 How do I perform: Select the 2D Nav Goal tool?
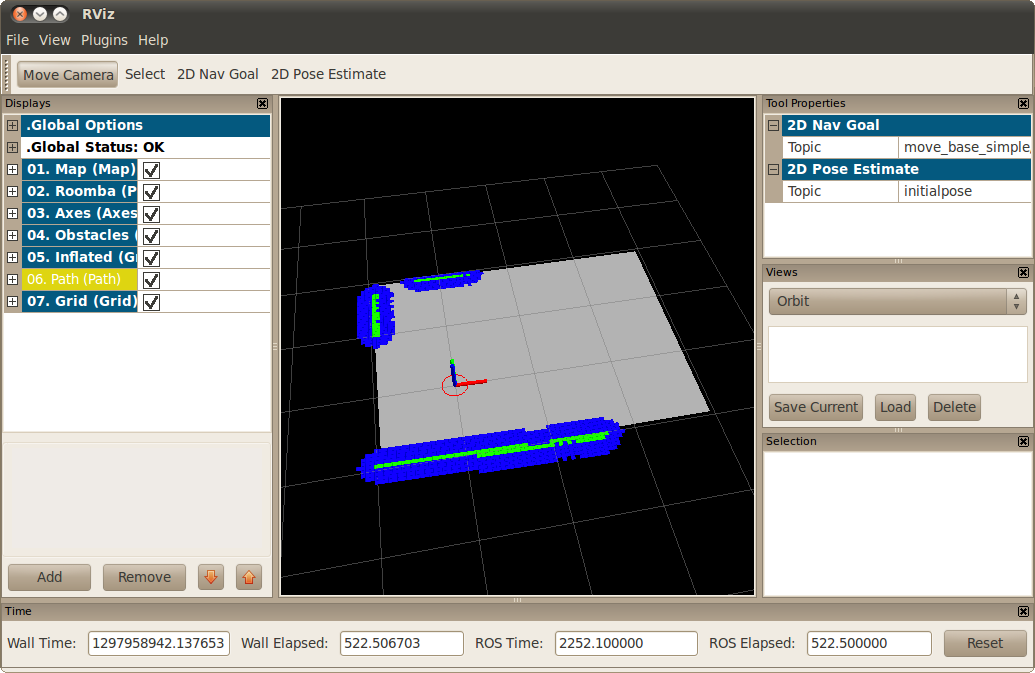217,74
